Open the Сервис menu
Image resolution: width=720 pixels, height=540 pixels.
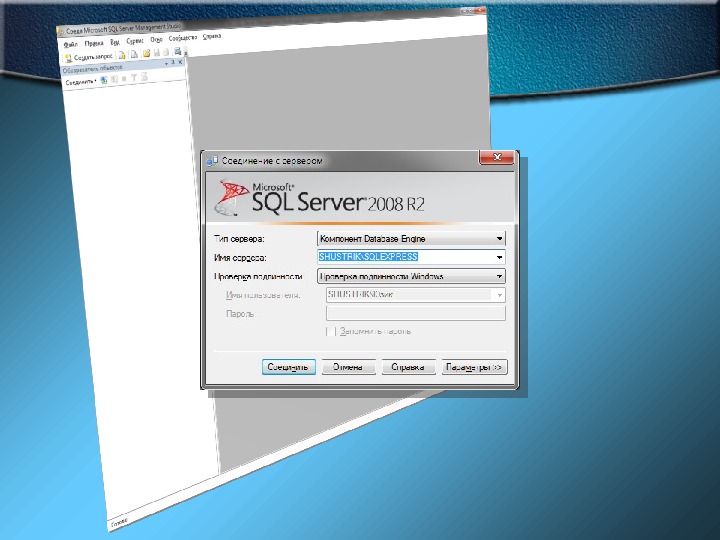point(135,40)
